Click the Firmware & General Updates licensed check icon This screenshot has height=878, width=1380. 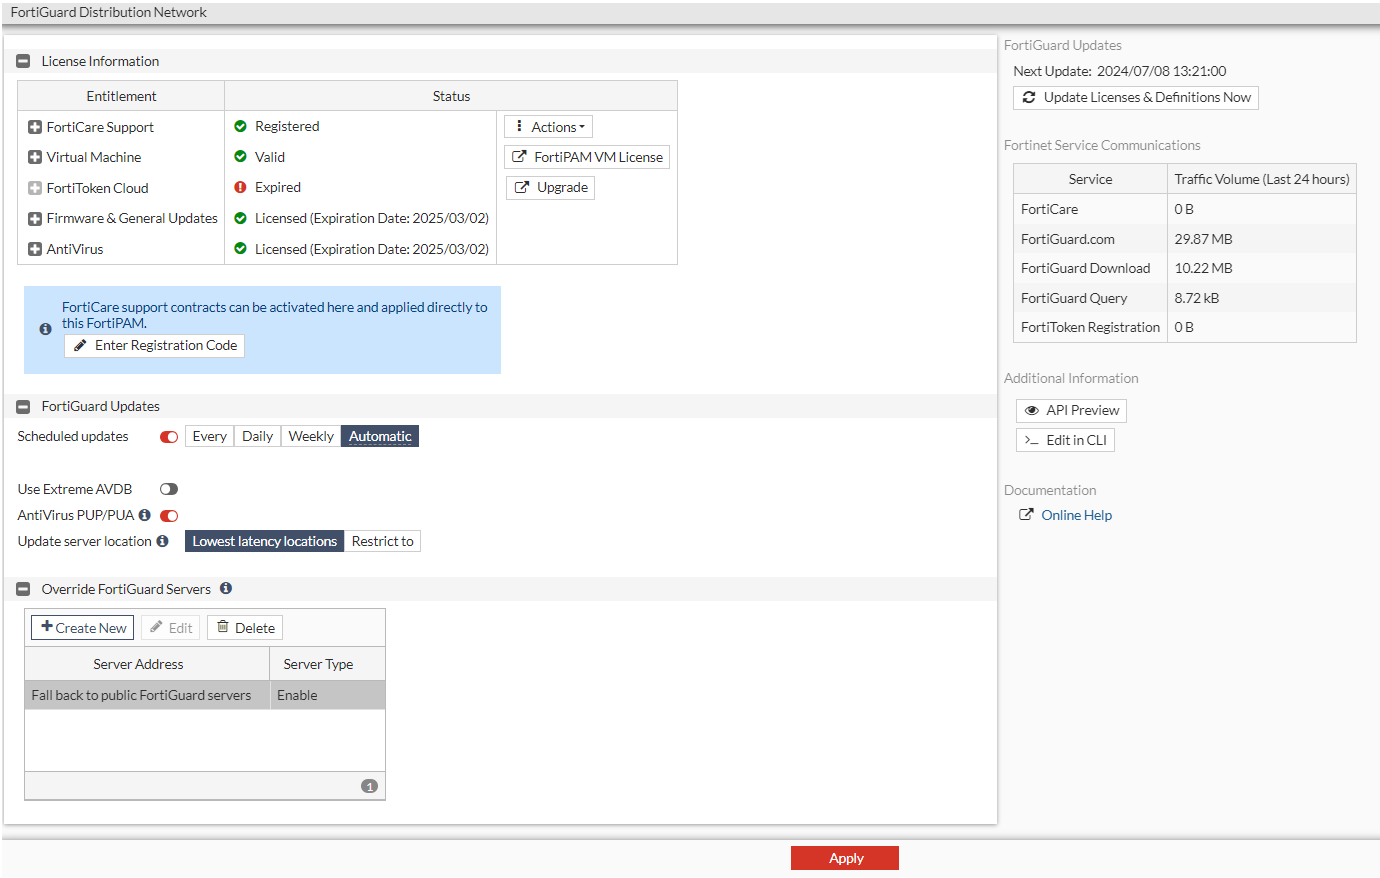(x=240, y=218)
